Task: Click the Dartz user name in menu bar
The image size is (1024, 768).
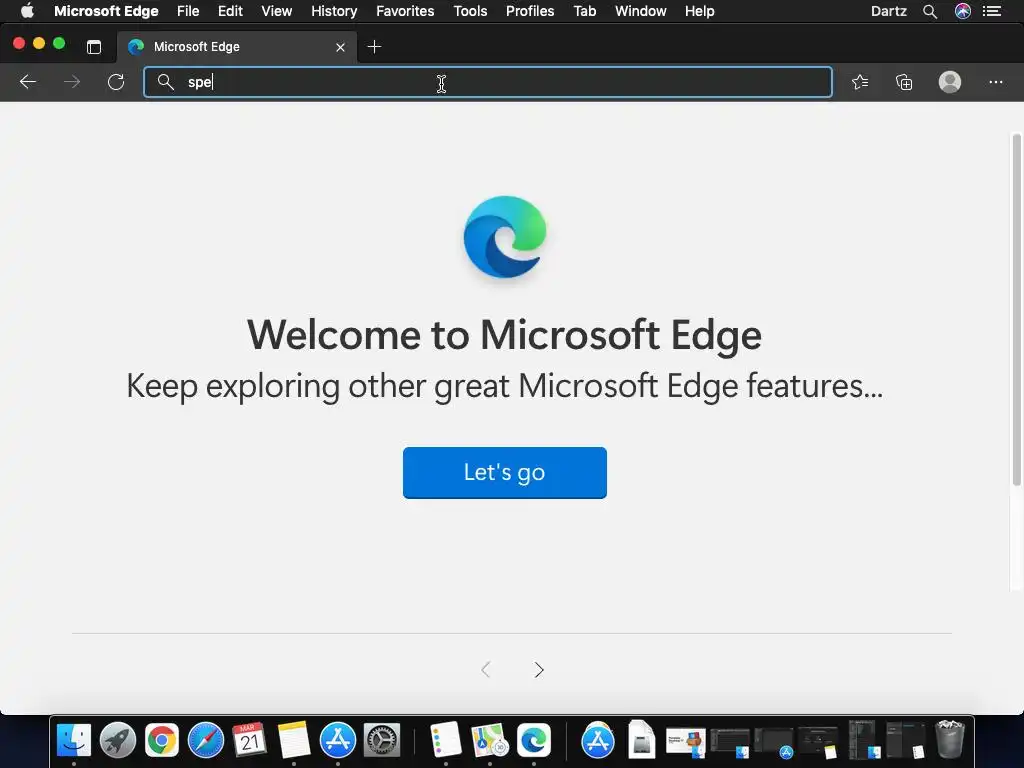Action: [888, 11]
